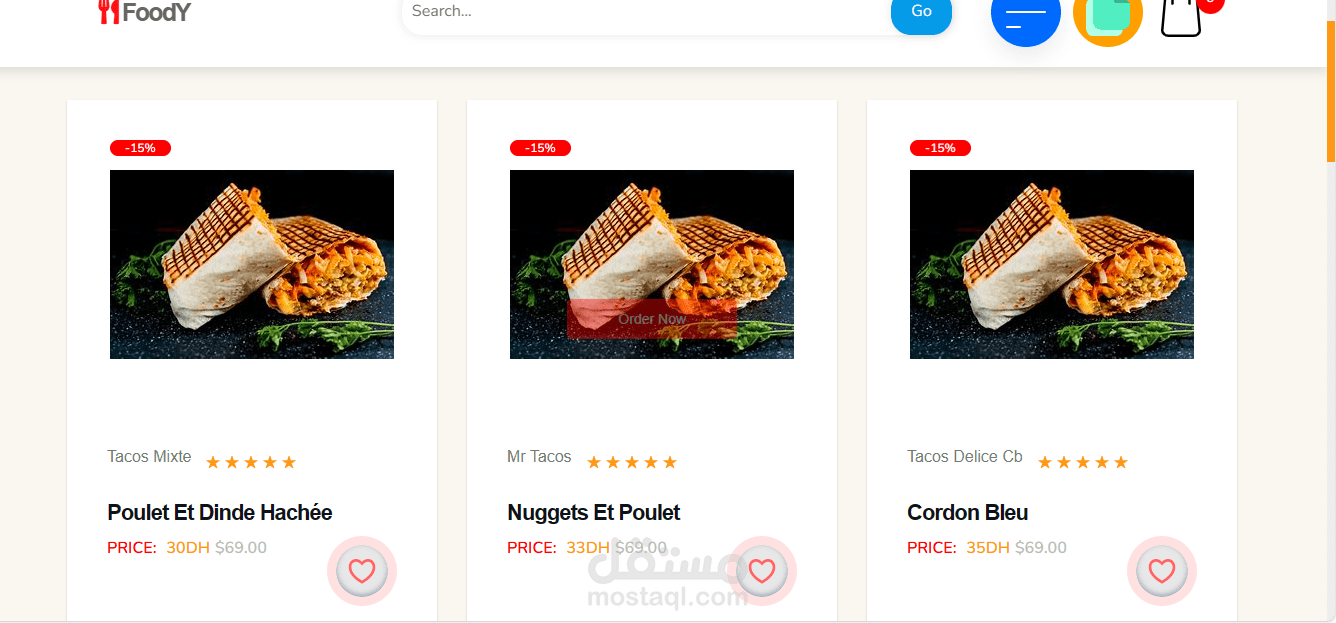1336x623 pixels.
Task: Favorite Poulet Et Dinde Hachée with heart
Action: pyautogui.click(x=362, y=571)
